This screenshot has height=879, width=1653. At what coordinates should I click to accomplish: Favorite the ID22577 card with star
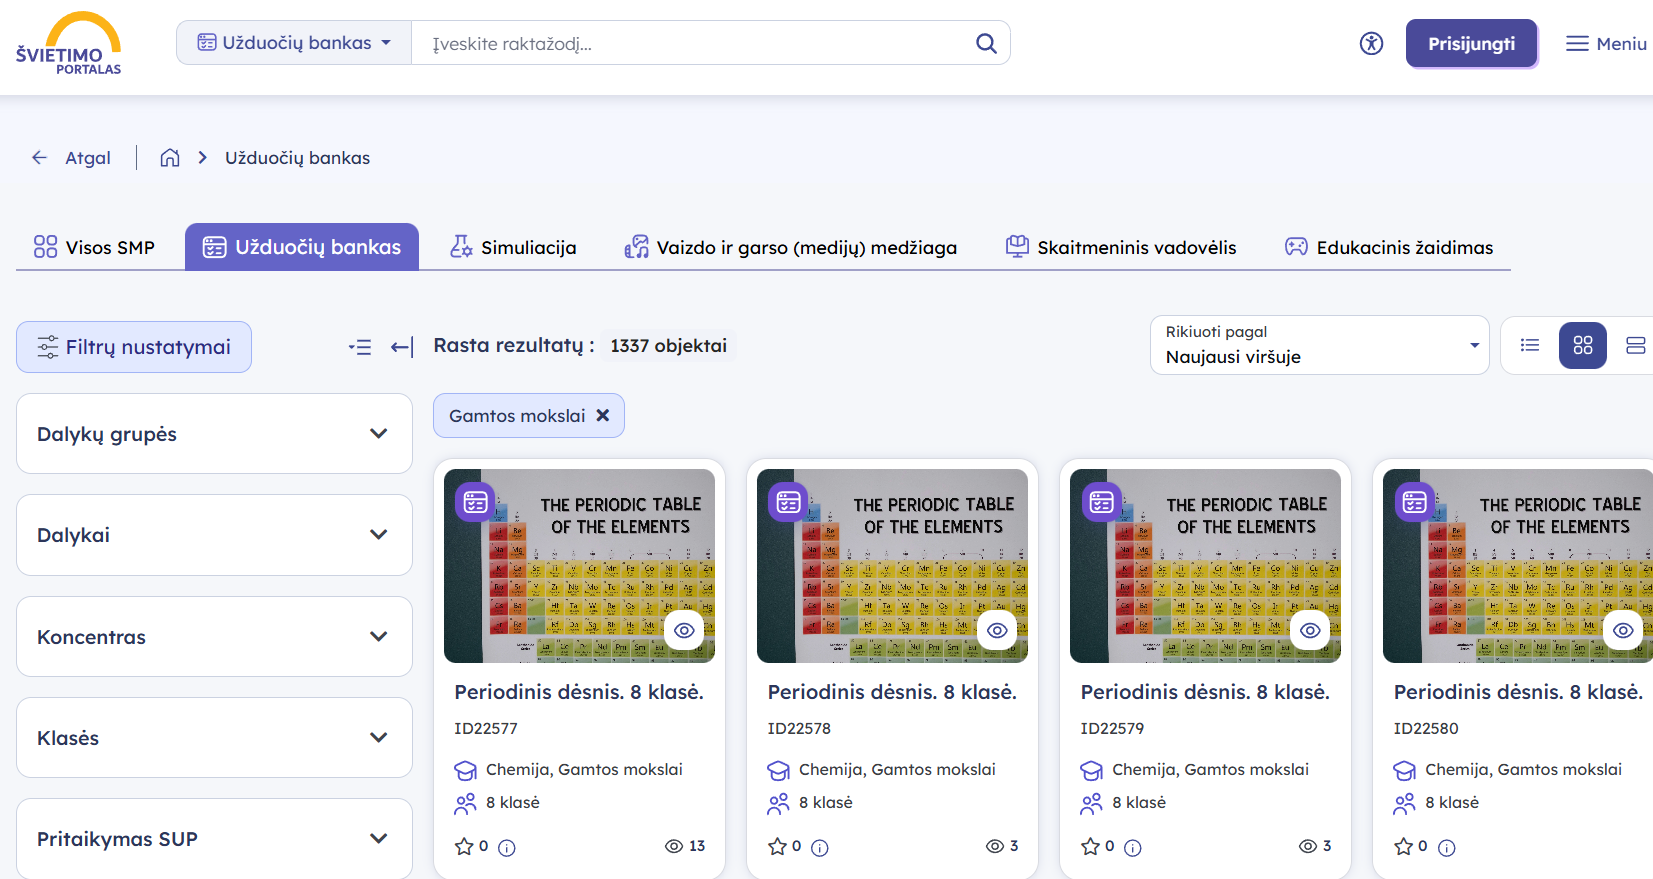click(464, 847)
